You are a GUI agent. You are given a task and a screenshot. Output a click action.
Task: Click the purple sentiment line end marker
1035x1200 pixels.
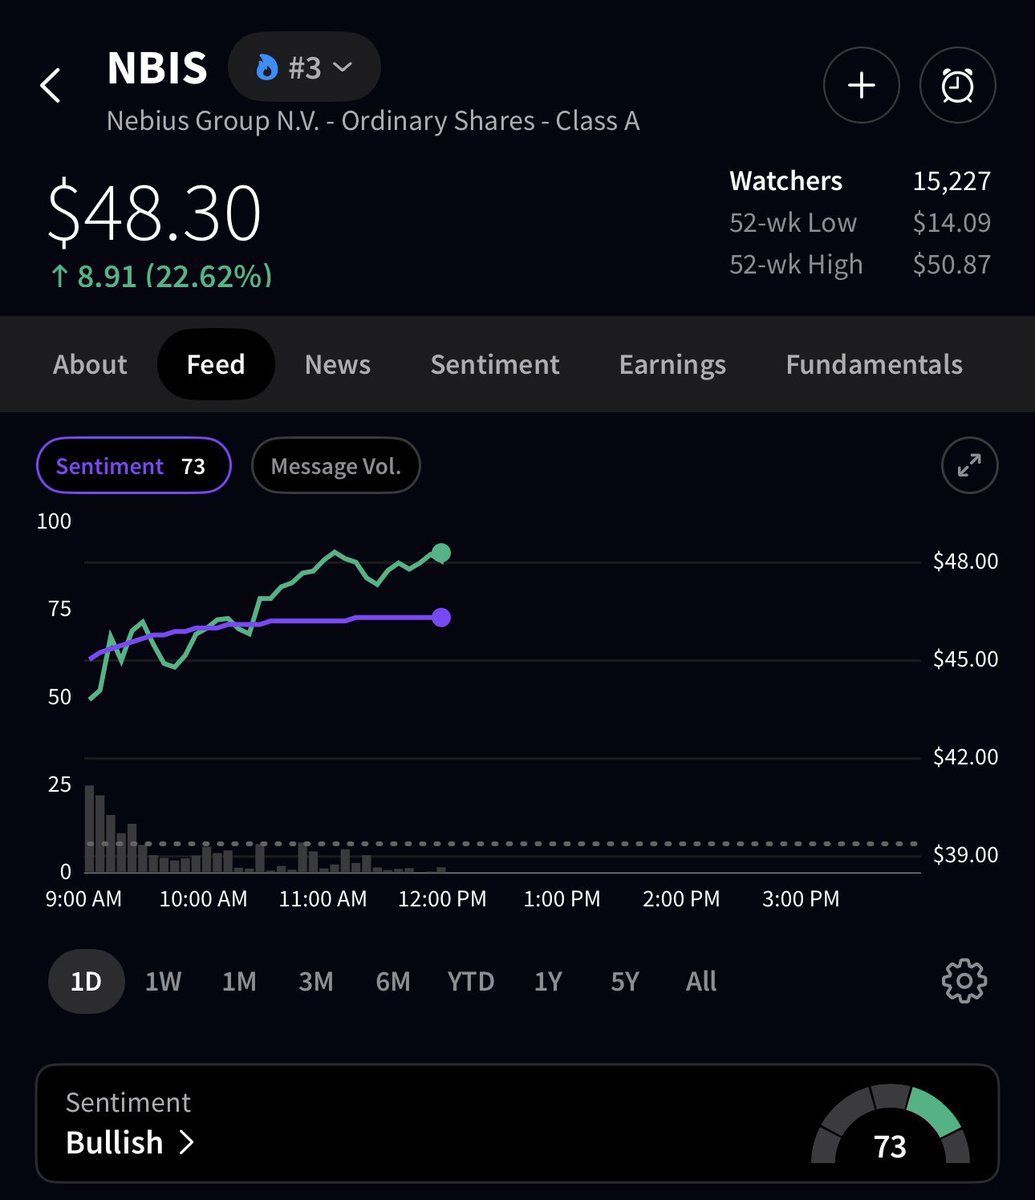pos(441,617)
